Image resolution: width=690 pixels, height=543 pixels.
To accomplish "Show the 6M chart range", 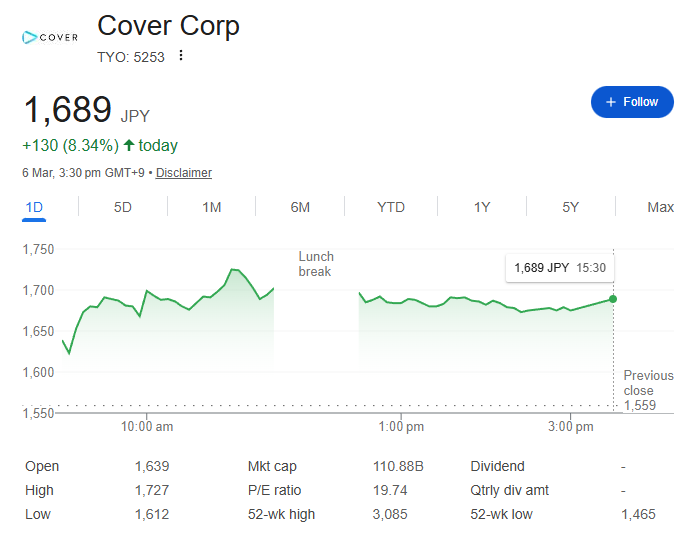I will click(300, 207).
